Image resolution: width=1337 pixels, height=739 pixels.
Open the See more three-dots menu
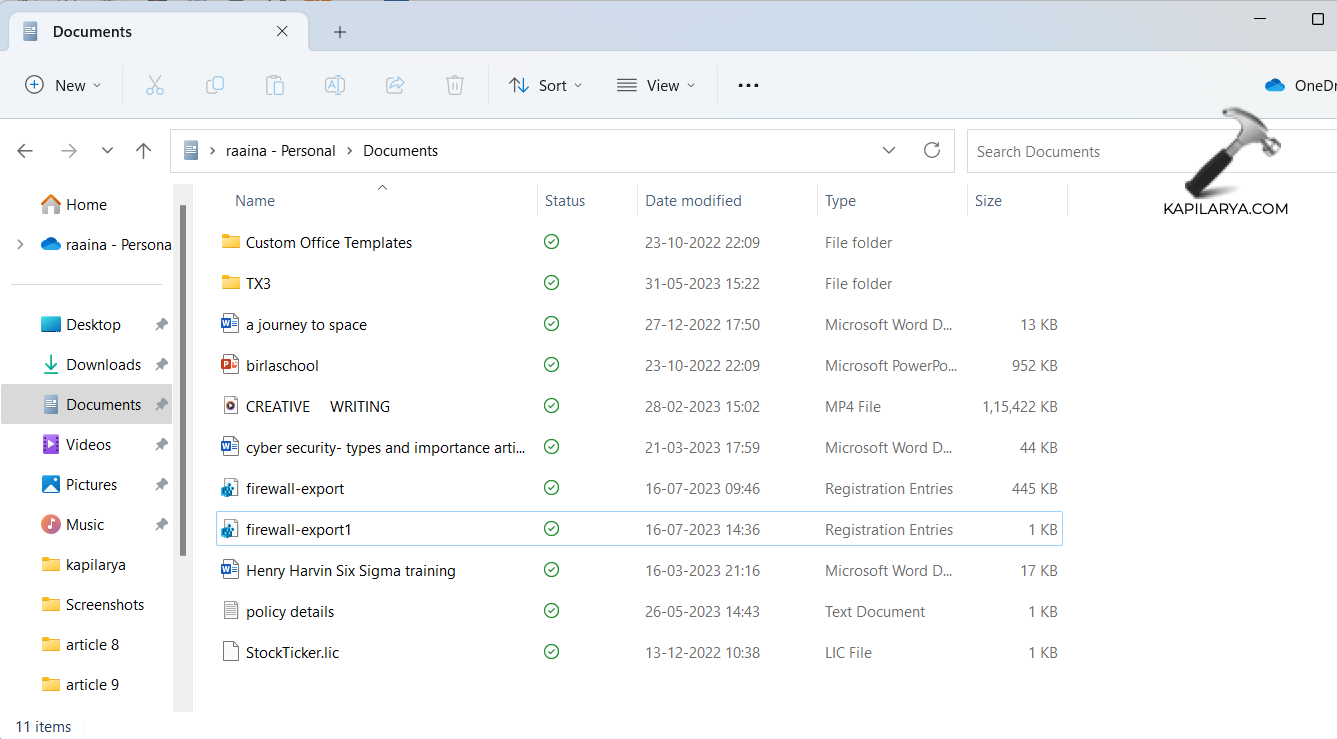click(x=748, y=86)
